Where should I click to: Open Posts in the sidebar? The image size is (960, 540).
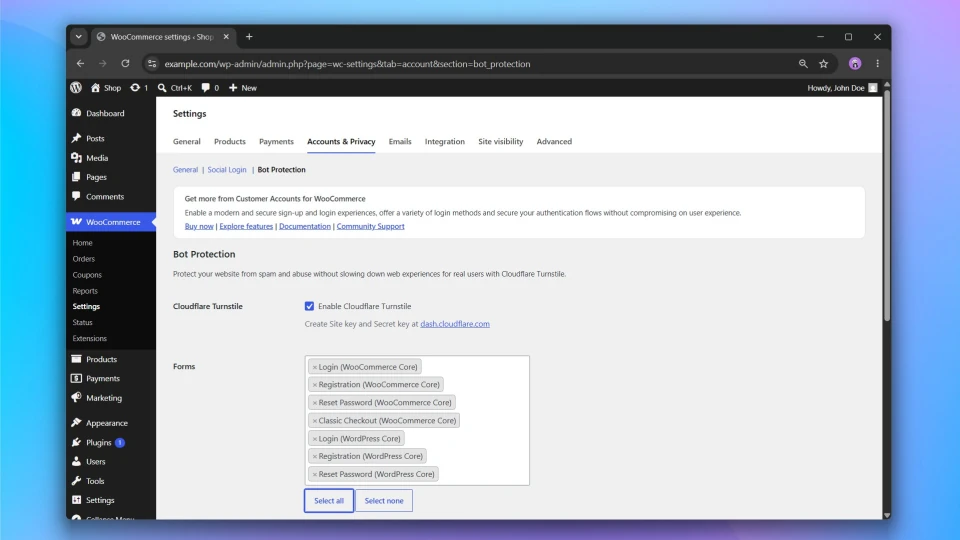pos(88,138)
